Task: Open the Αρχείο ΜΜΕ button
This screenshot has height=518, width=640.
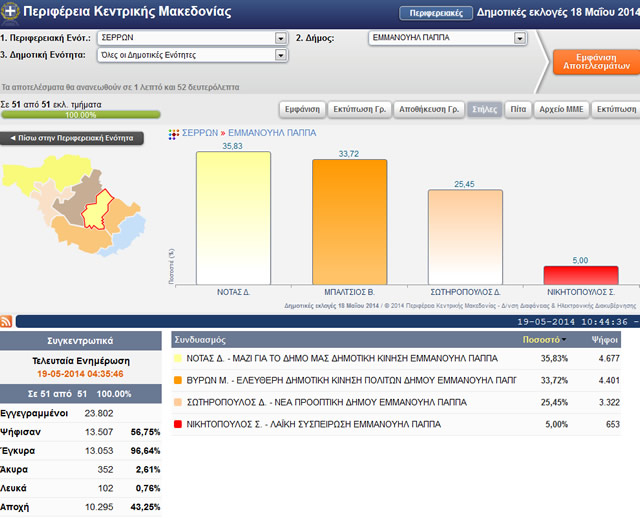Action: (561, 109)
